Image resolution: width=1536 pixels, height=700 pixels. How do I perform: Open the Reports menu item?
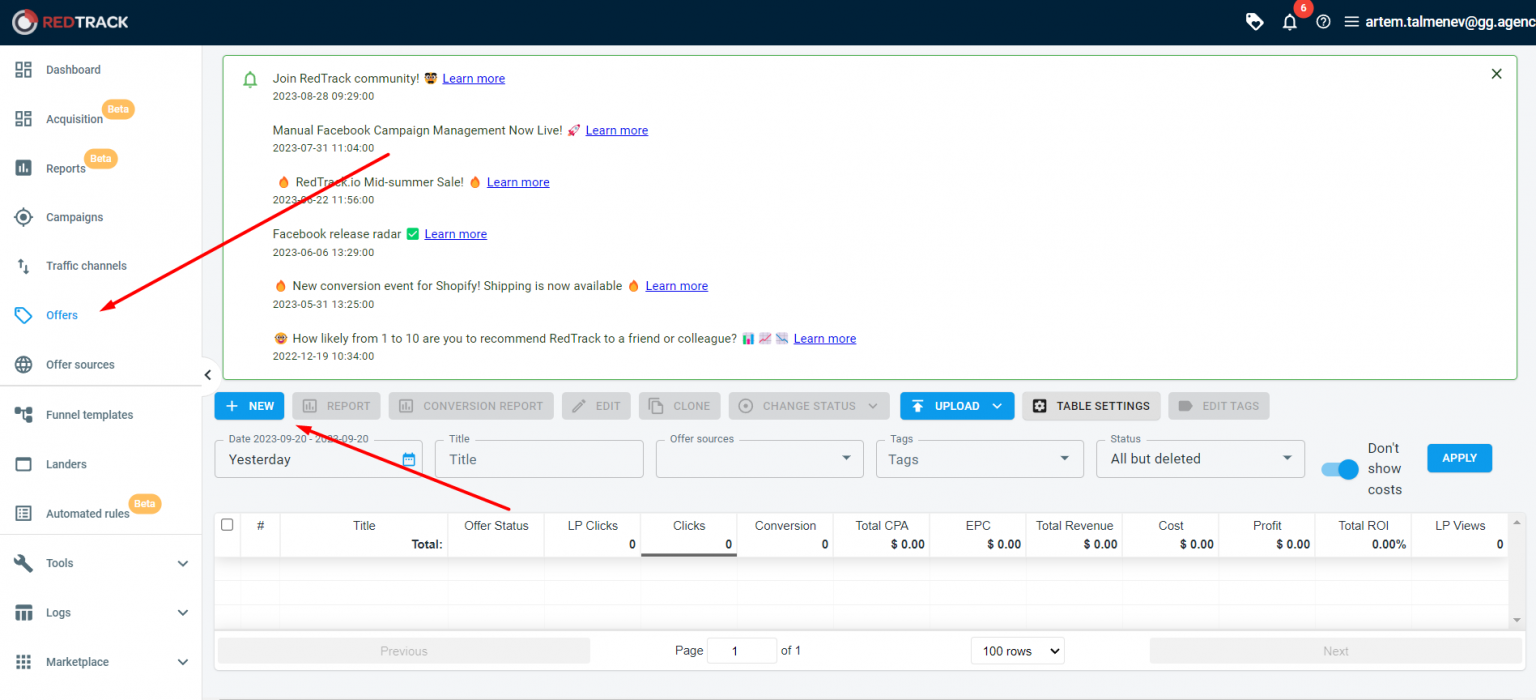pos(65,168)
